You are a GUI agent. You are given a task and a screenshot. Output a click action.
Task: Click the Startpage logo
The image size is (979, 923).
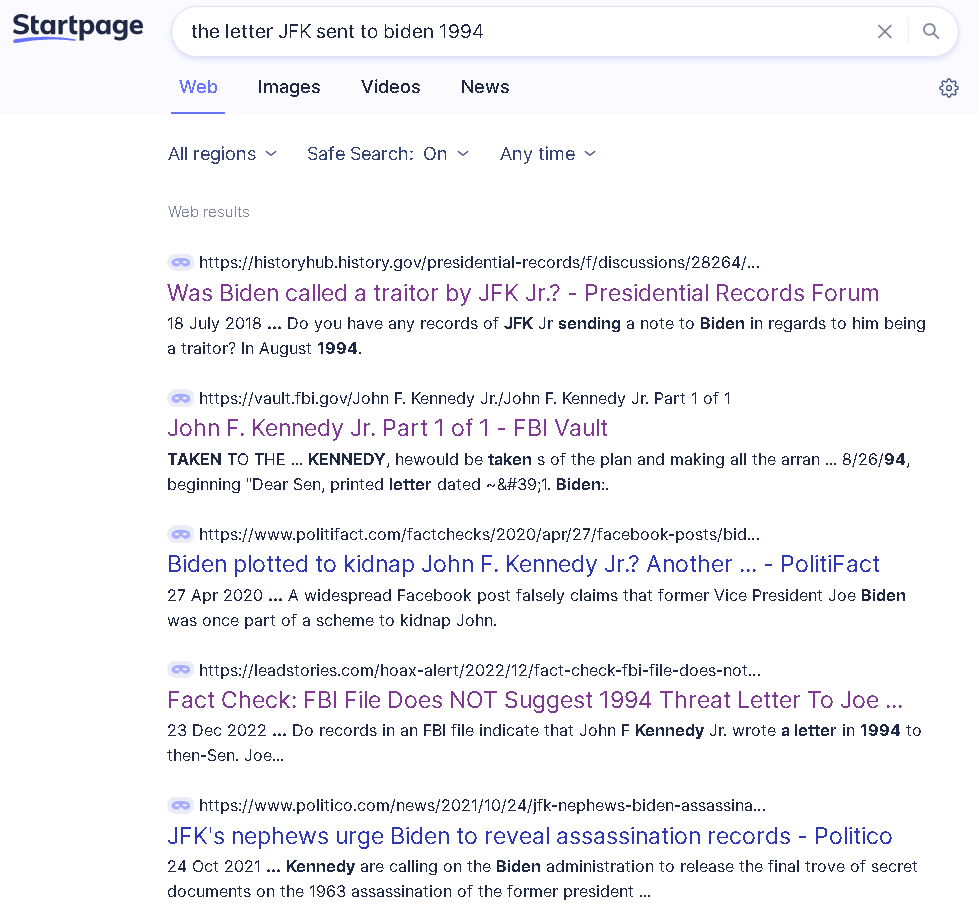[x=78, y=27]
